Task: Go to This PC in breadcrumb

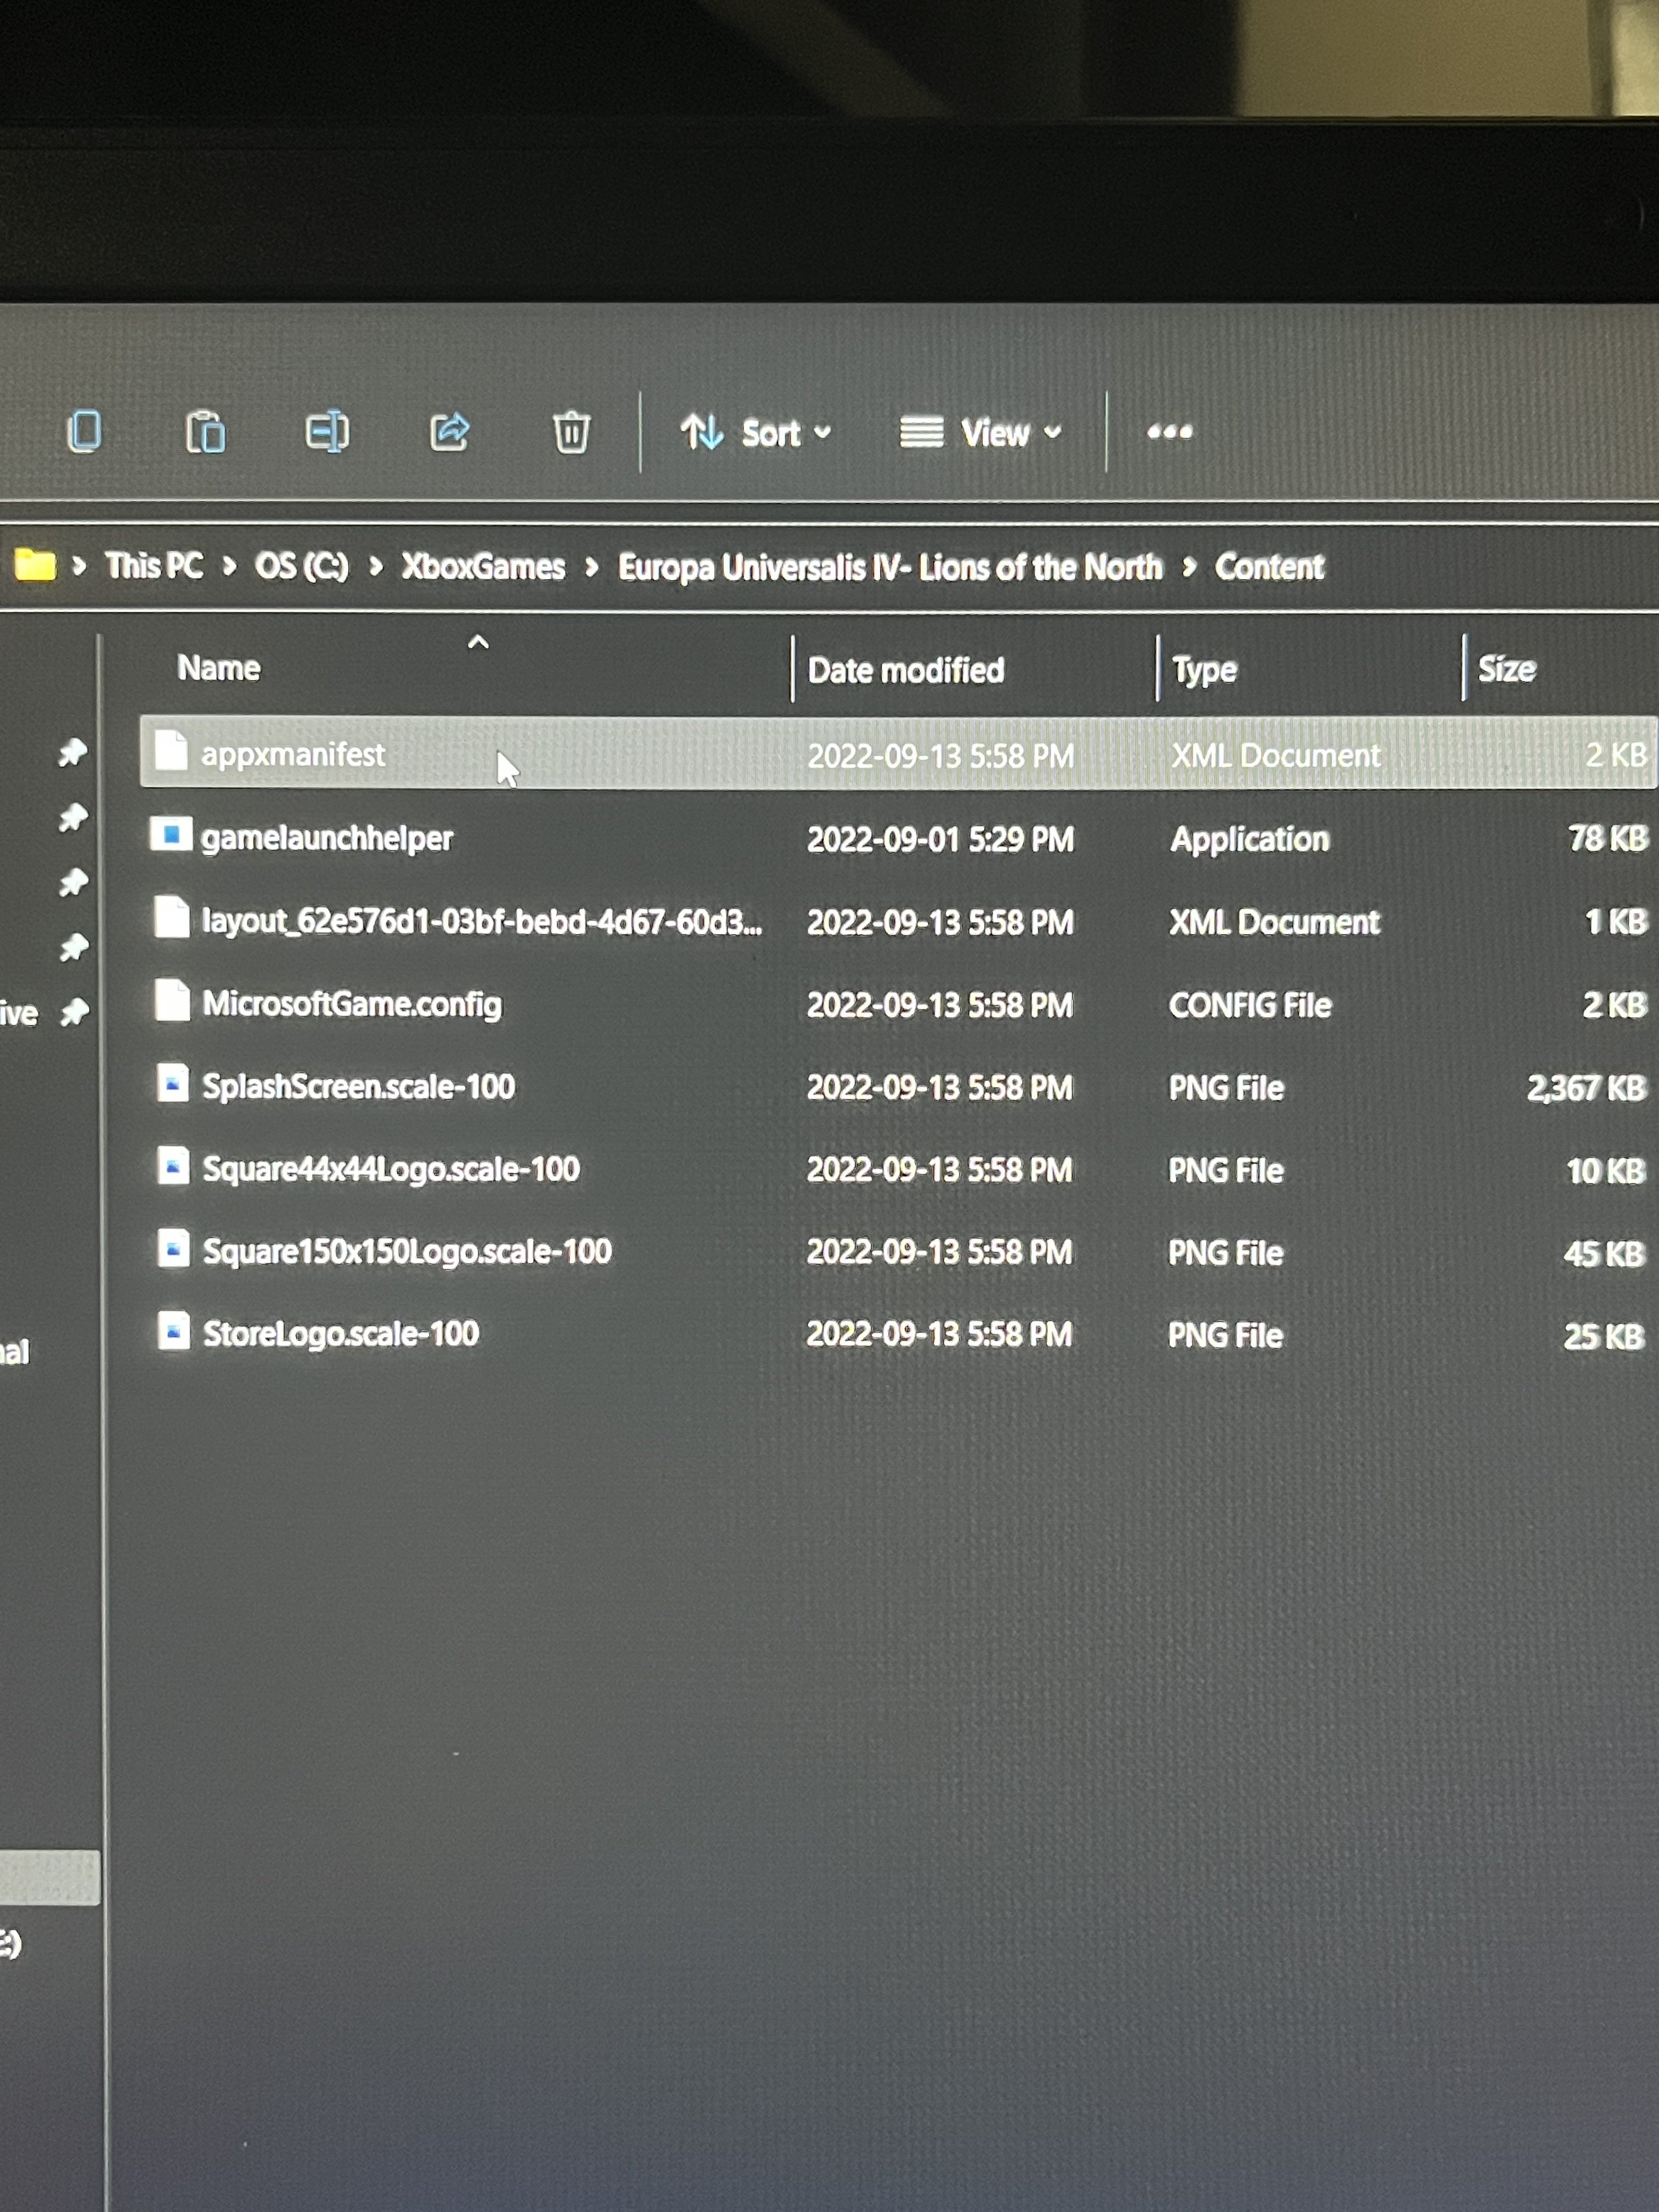Action: click(x=154, y=566)
